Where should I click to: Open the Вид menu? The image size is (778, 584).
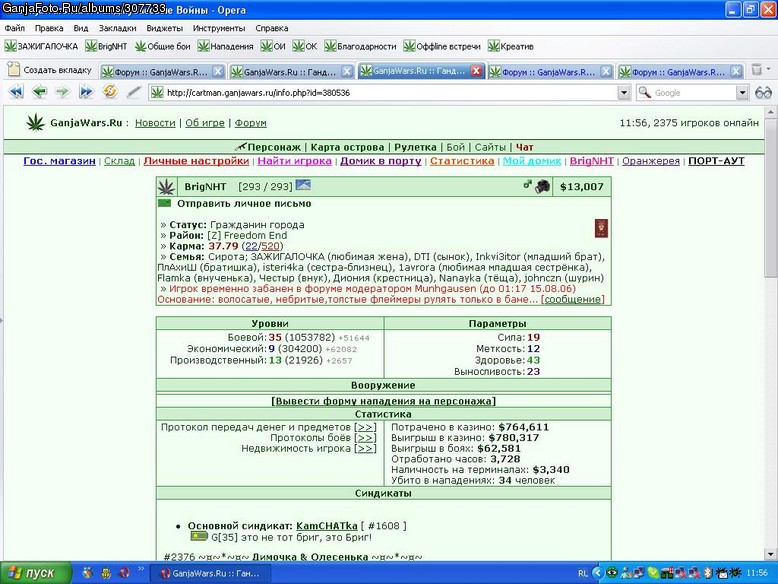(x=80, y=28)
